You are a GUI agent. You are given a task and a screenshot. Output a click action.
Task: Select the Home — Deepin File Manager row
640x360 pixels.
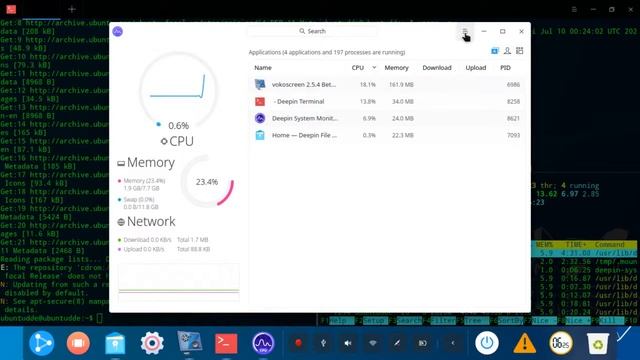(x=387, y=135)
